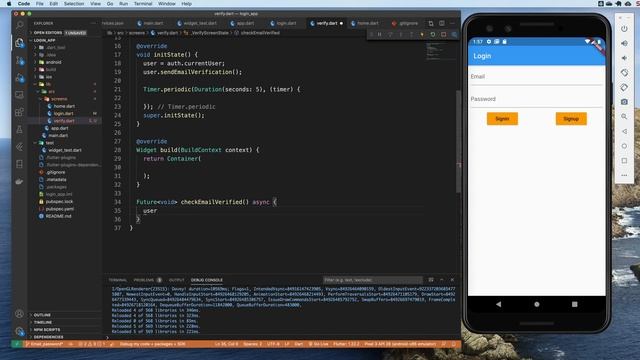Open the Selection menu in menu bar
Viewport: 640px width, 360px height.
(74, 4)
